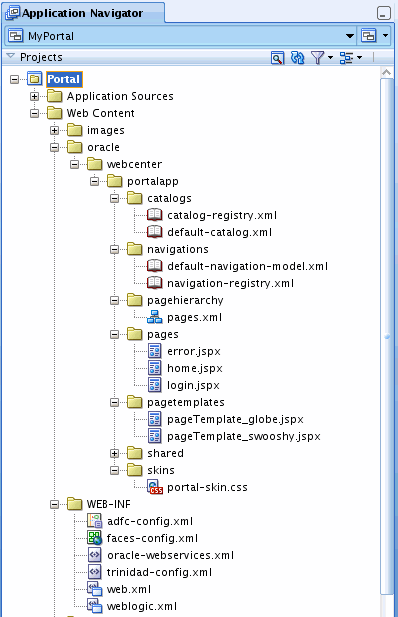
Task: Collapse the WEB-INF folder
Action: tap(55, 504)
